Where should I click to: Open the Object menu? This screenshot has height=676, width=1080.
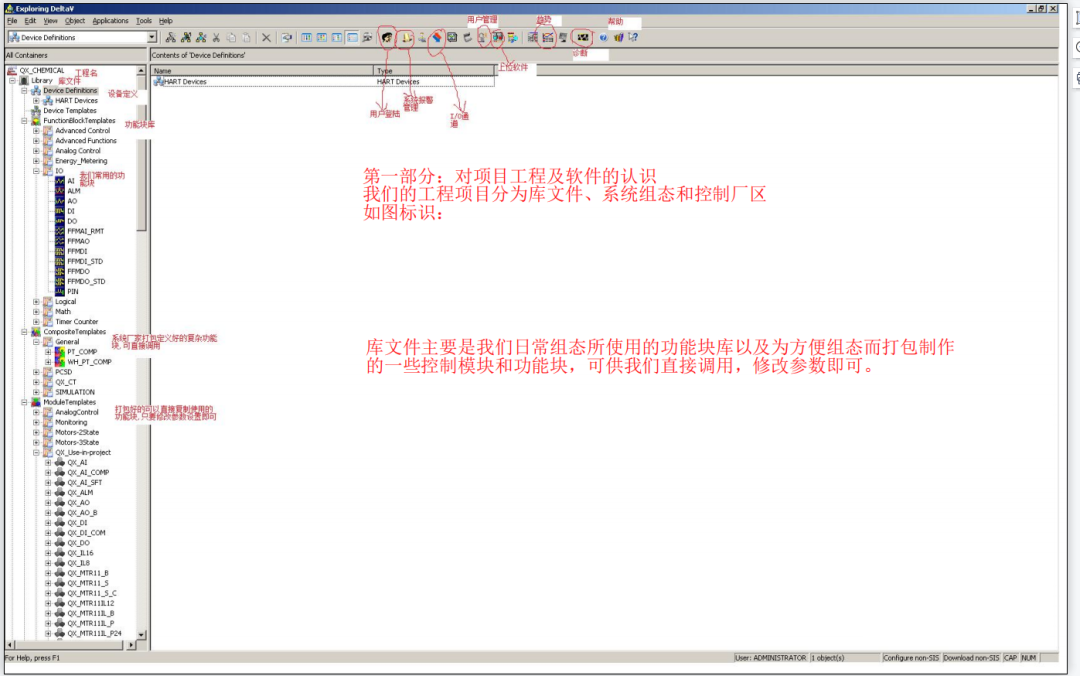click(75, 20)
